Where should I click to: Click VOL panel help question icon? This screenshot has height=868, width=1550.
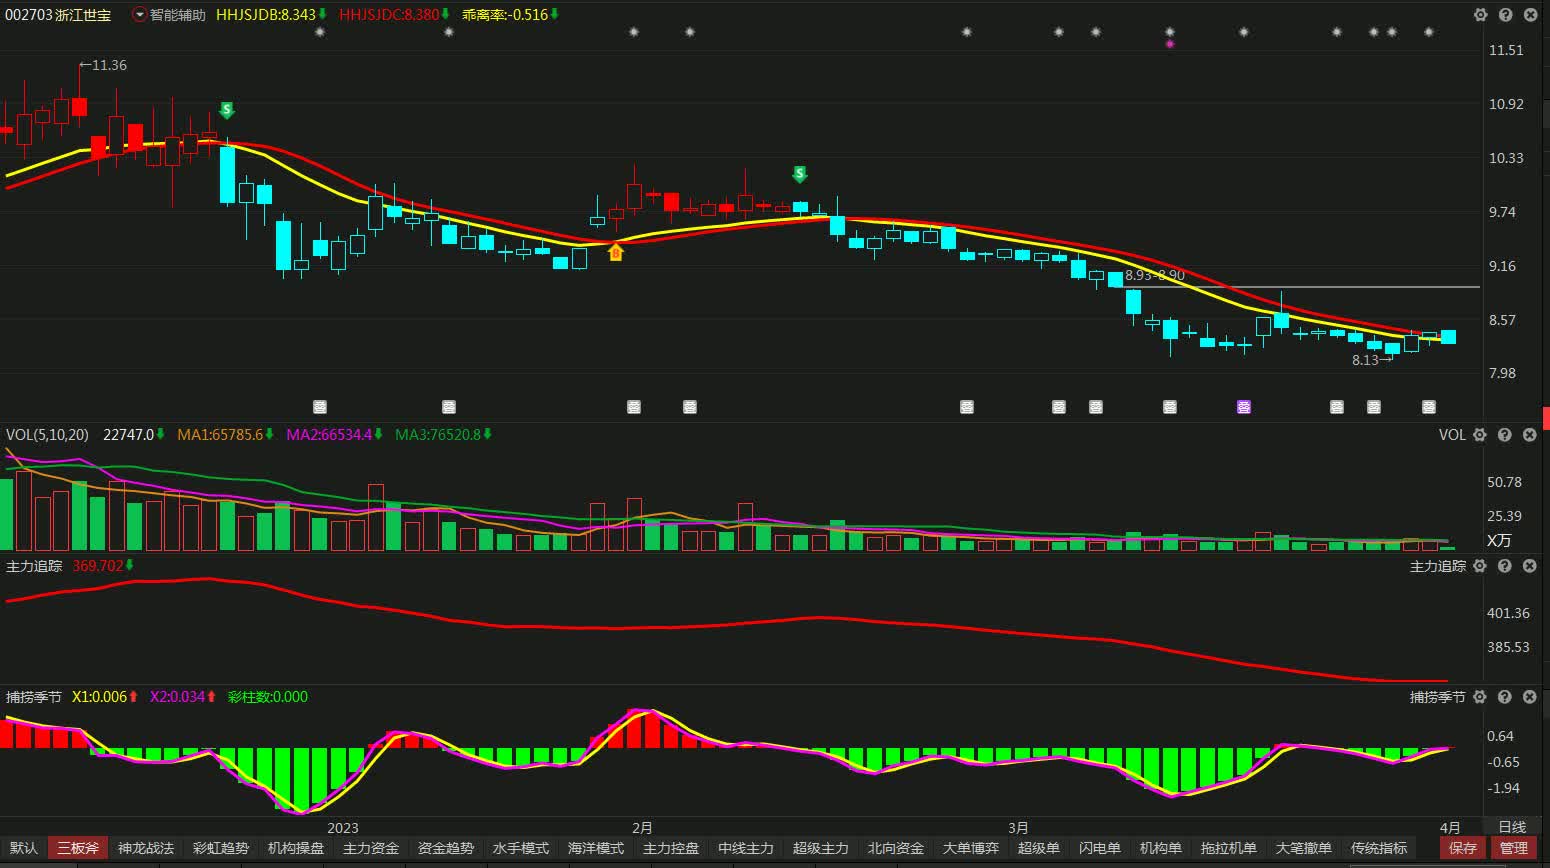click(1505, 435)
